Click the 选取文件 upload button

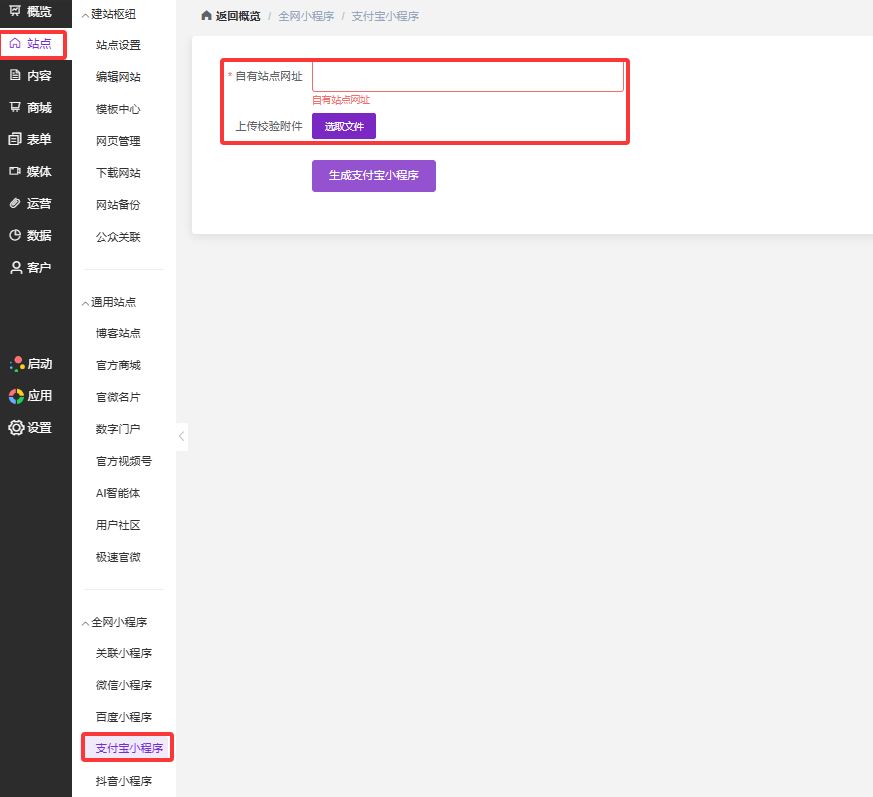coord(343,126)
